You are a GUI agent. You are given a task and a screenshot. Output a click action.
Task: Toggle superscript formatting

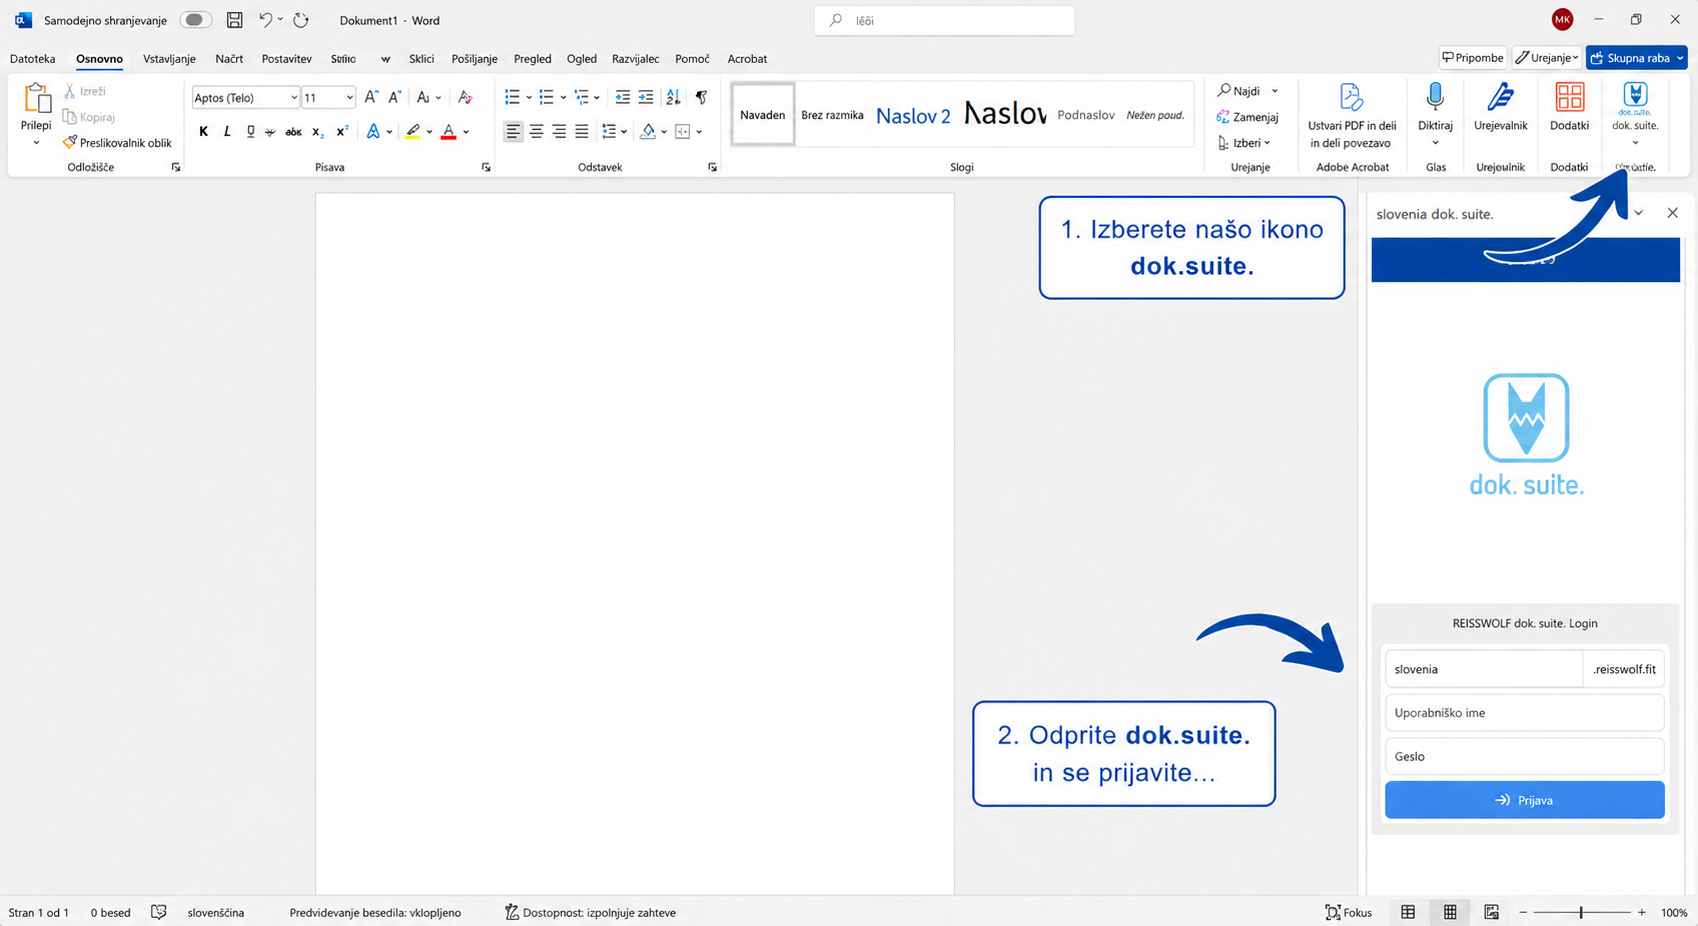(342, 131)
